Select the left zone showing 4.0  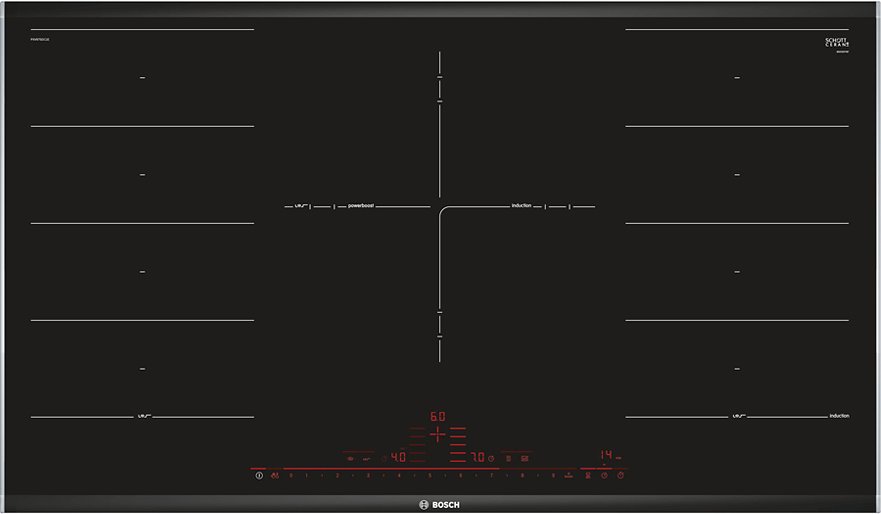398,457
